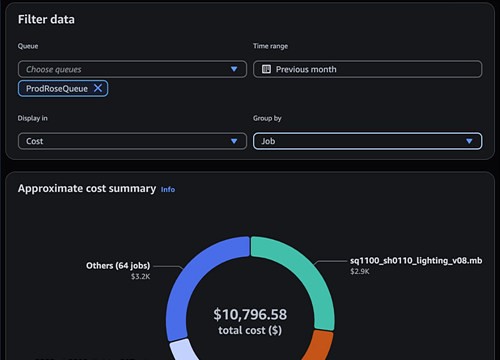The height and width of the screenshot is (360, 500).
Task: Expand the Group by Job dropdown
Action: (368, 141)
